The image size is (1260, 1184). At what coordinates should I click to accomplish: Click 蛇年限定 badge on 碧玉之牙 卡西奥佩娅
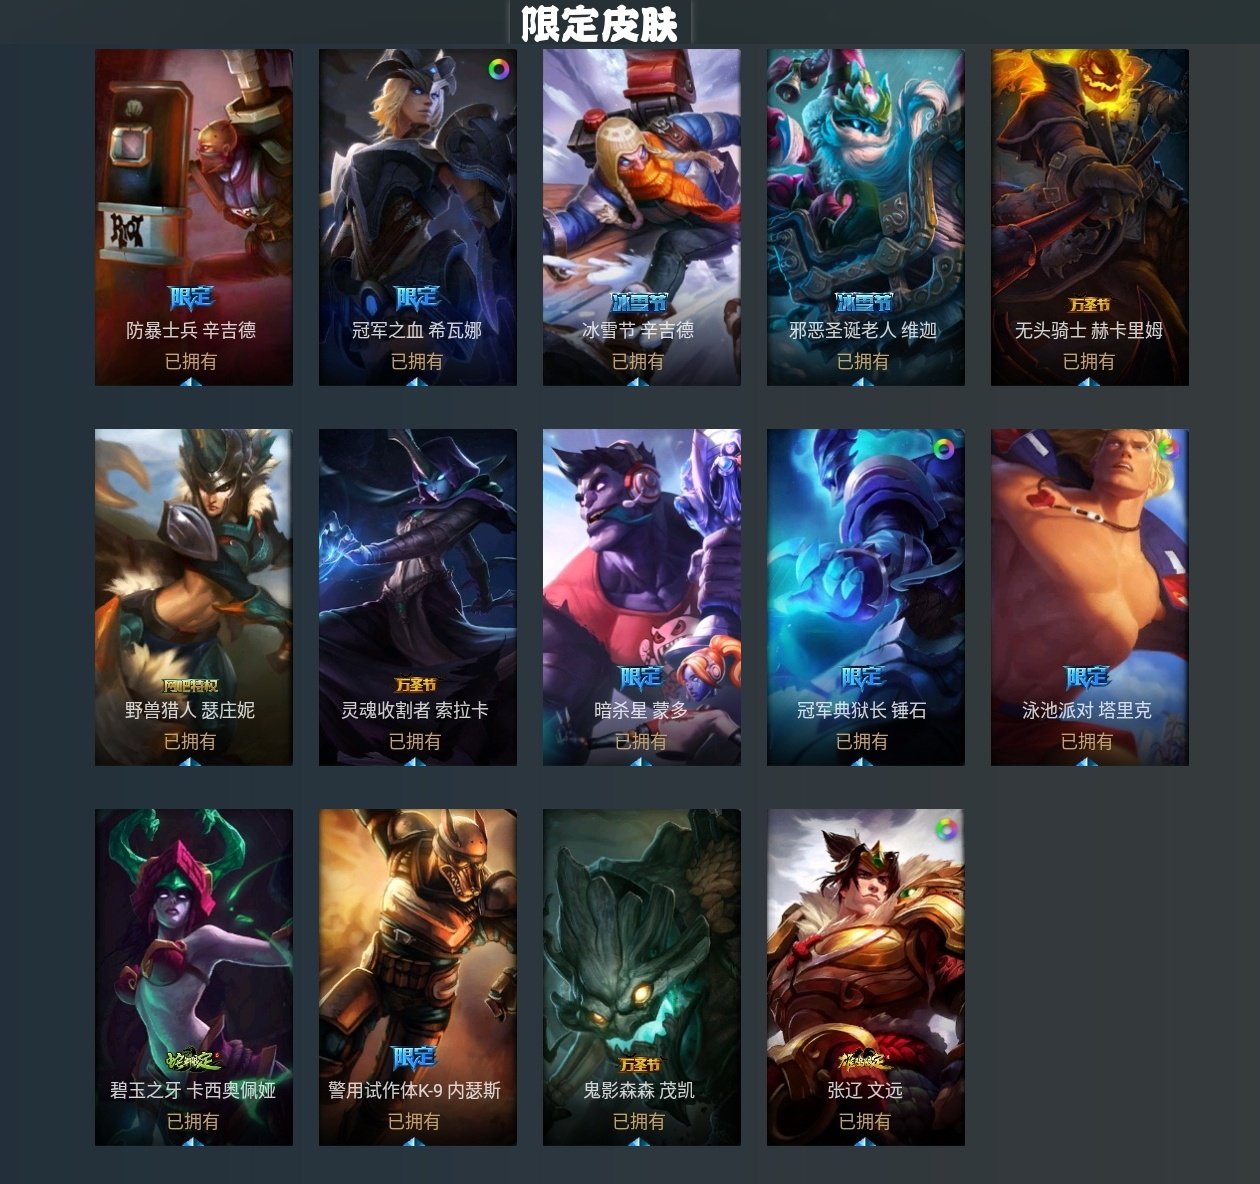(x=192, y=1059)
